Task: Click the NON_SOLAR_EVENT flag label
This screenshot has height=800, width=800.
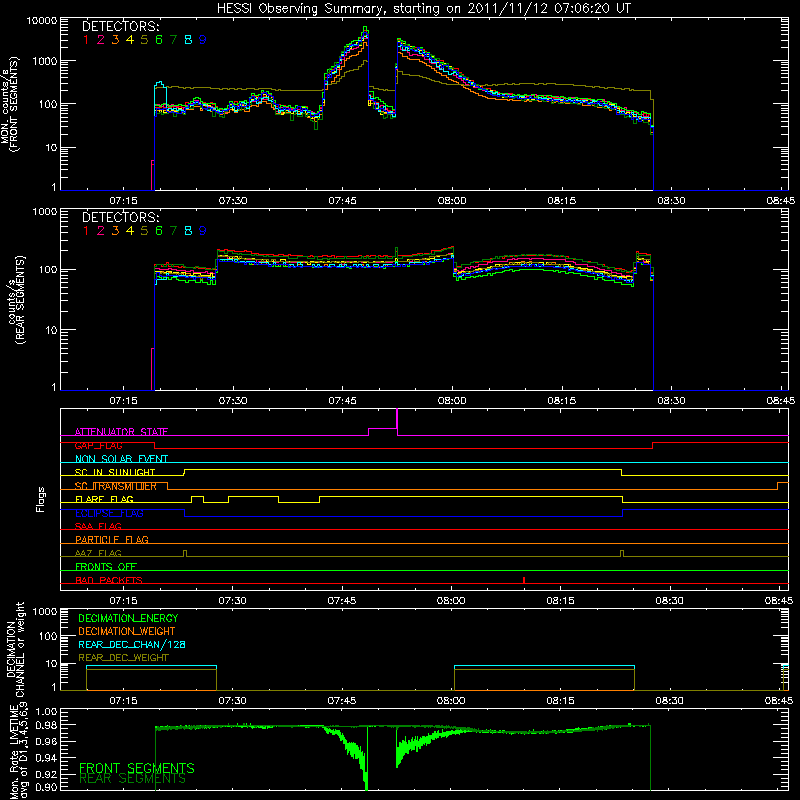Action: [121, 459]
